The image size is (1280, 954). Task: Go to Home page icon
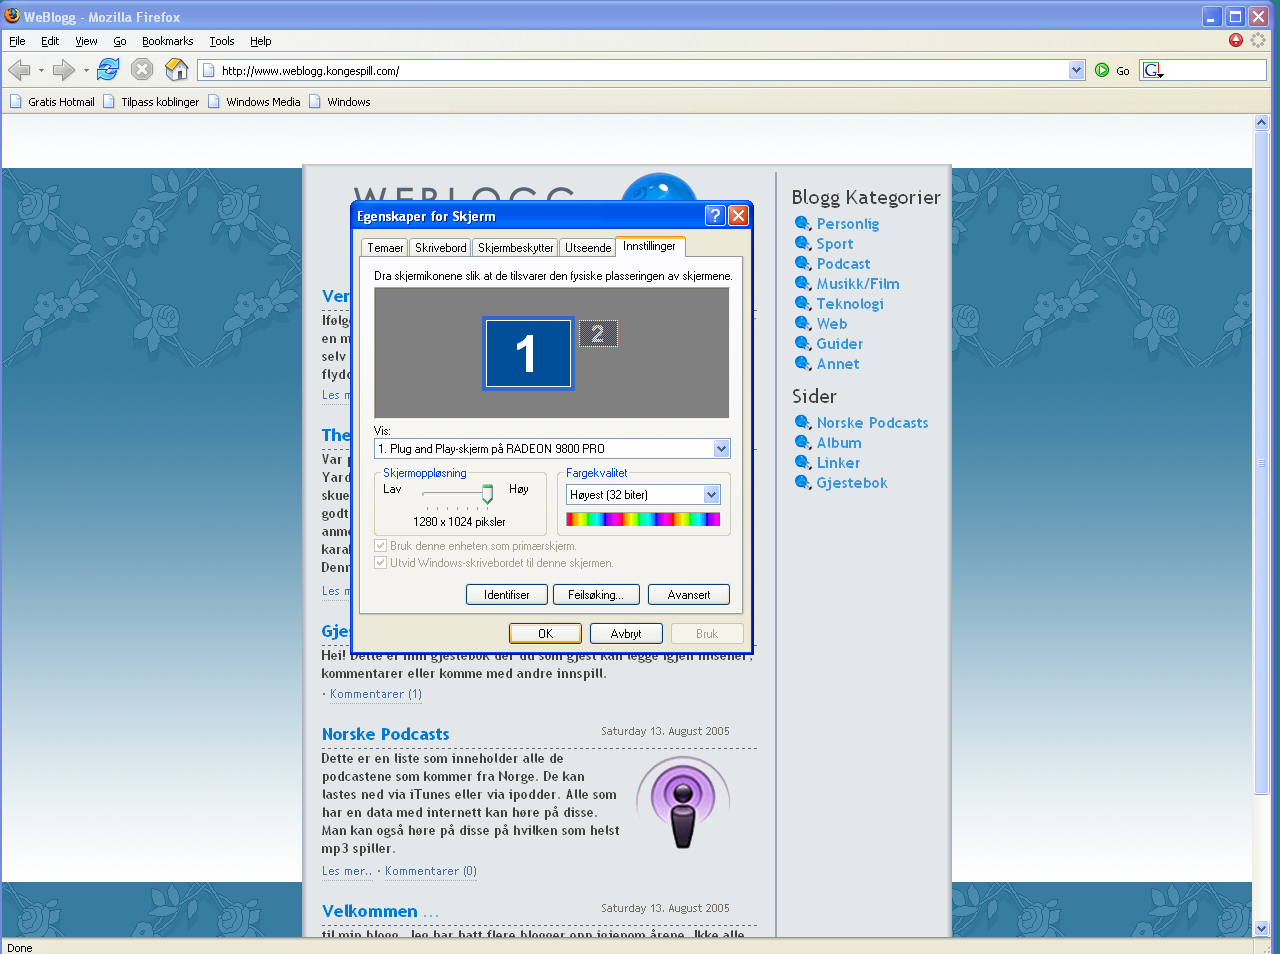click(177, 69)
